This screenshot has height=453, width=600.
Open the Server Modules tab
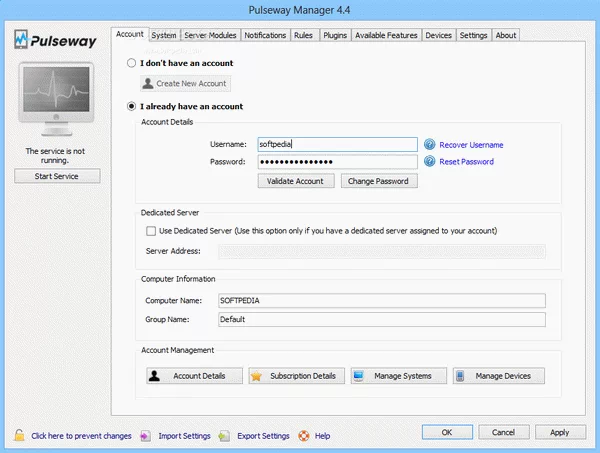coord(210,35)
